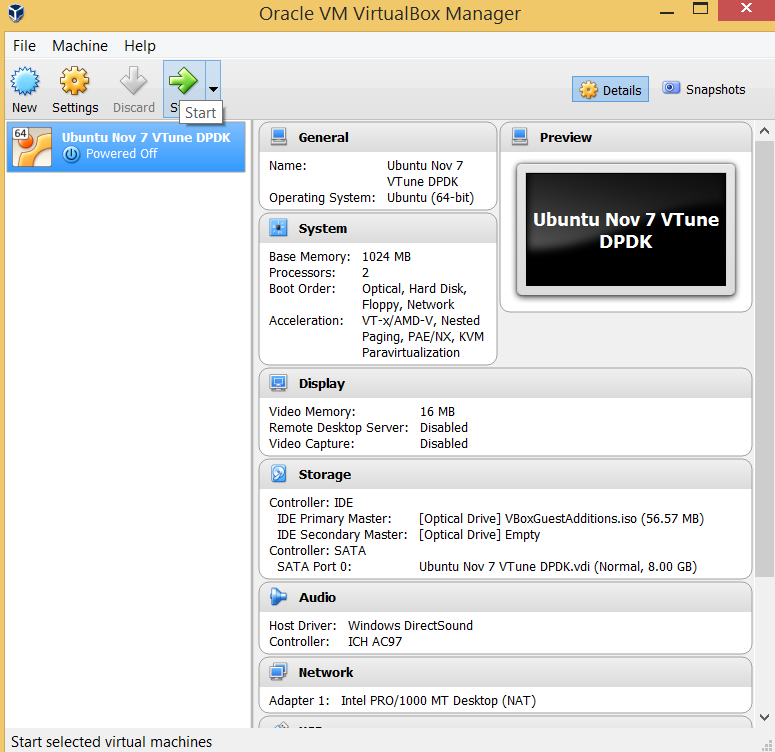Image resolution: width=775 pixels, height=752 pixels.
Task: Click the Windows DirectSound host driver value
Action: [410, 625]
